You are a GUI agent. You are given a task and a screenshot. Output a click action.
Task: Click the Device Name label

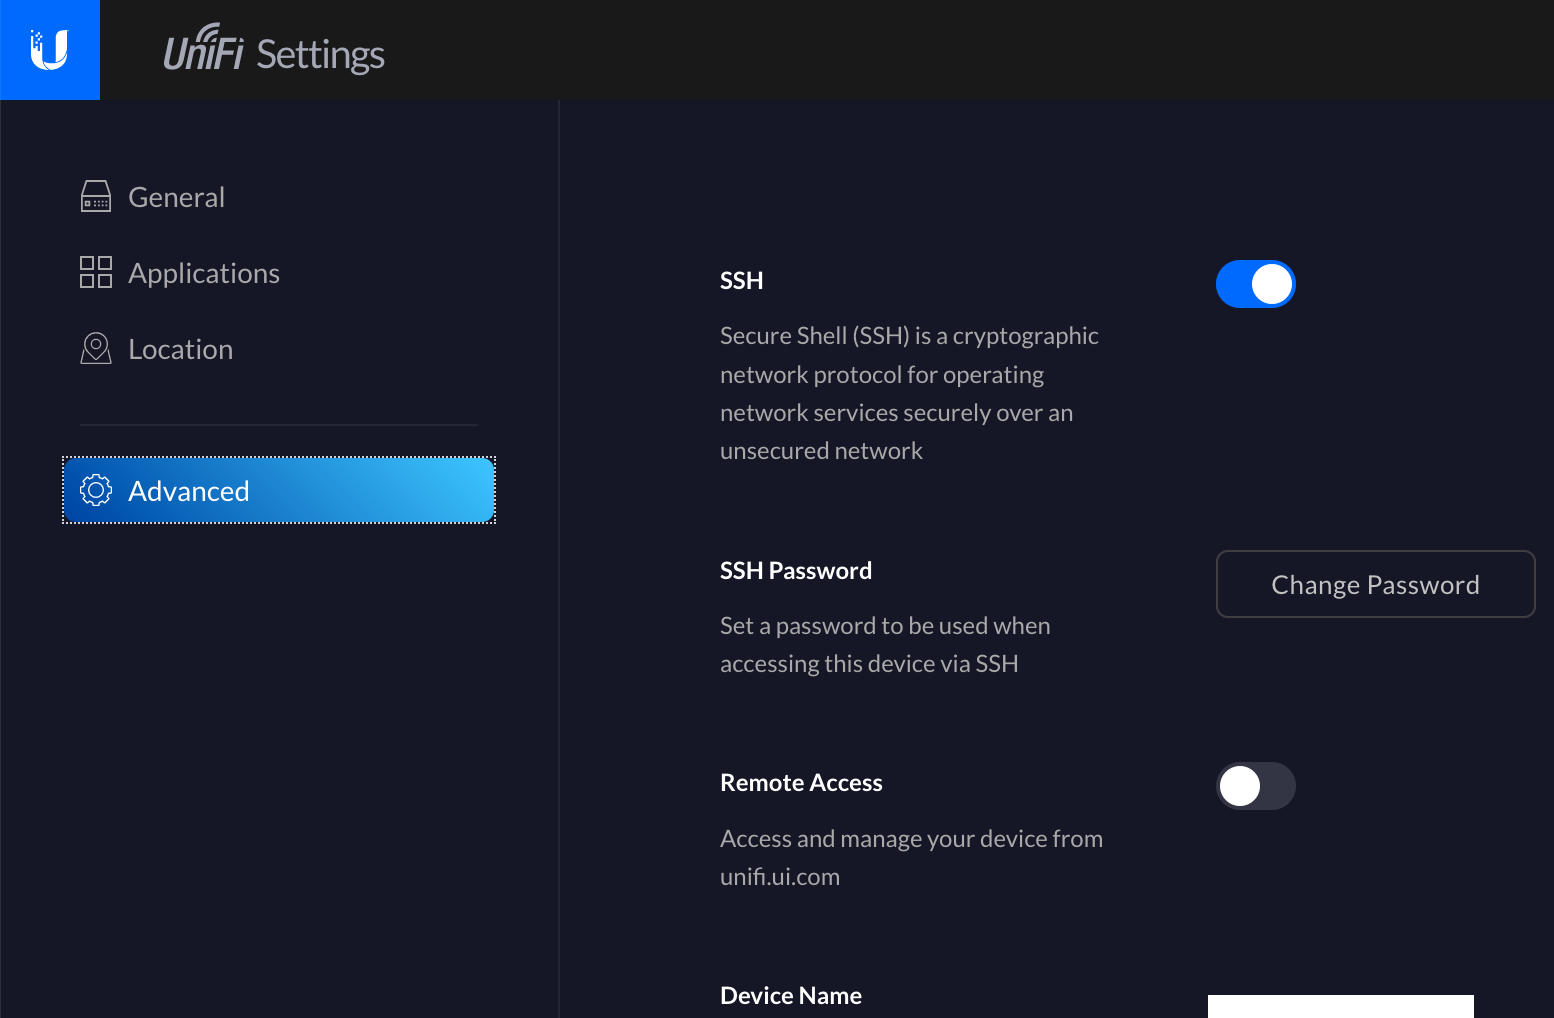(x=790, y=996)
